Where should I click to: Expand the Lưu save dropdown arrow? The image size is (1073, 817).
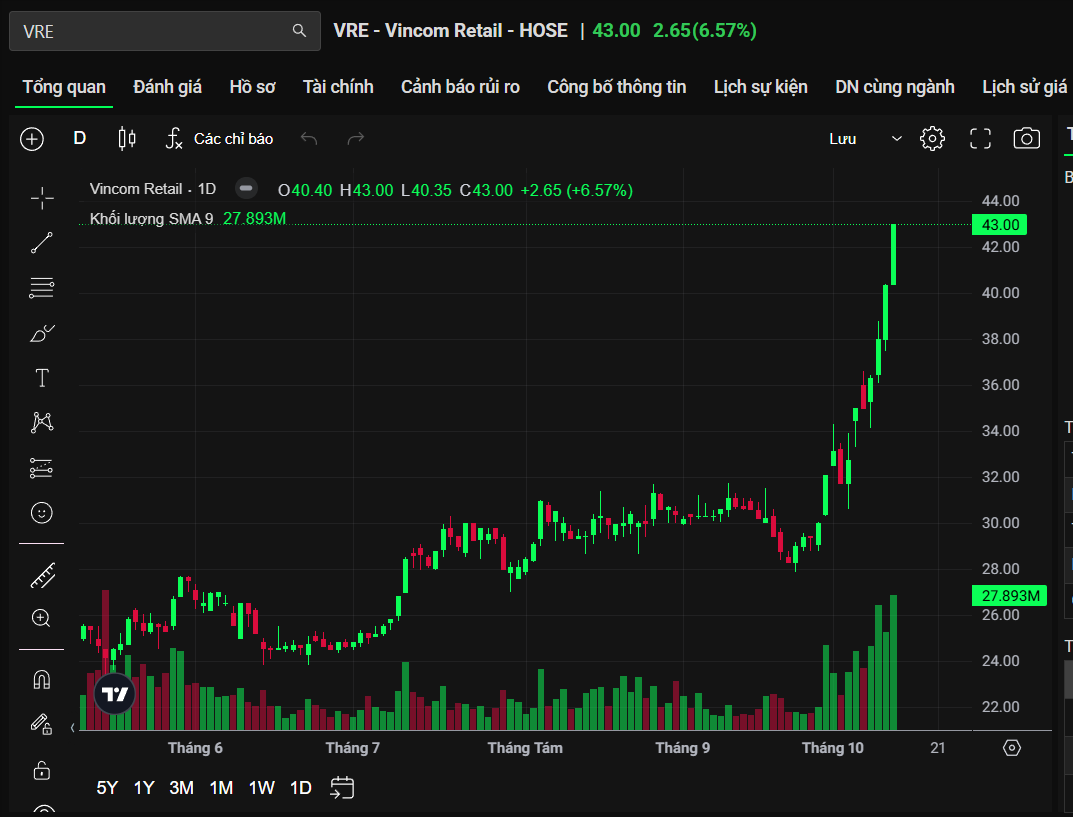pos(896,139)
